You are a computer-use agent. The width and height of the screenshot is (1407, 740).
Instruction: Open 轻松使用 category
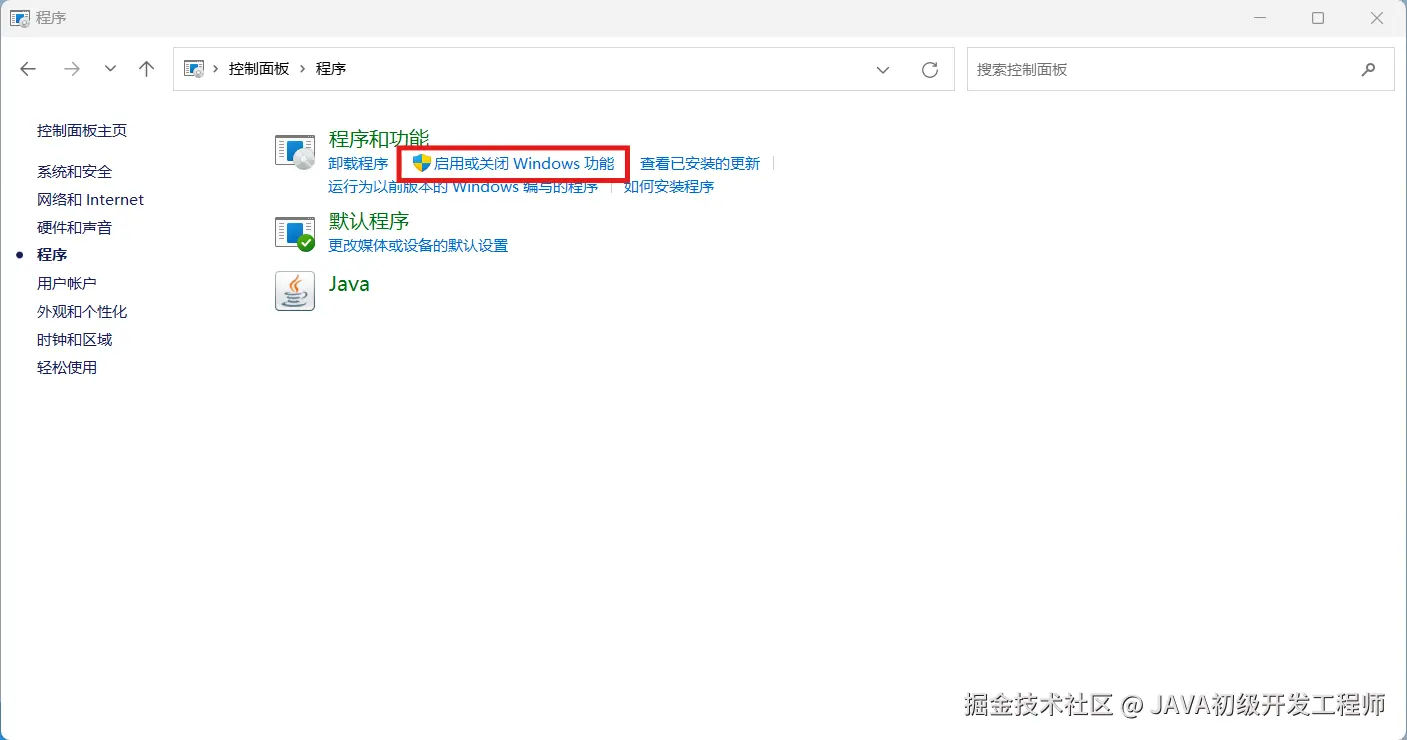tap(67, 368)
